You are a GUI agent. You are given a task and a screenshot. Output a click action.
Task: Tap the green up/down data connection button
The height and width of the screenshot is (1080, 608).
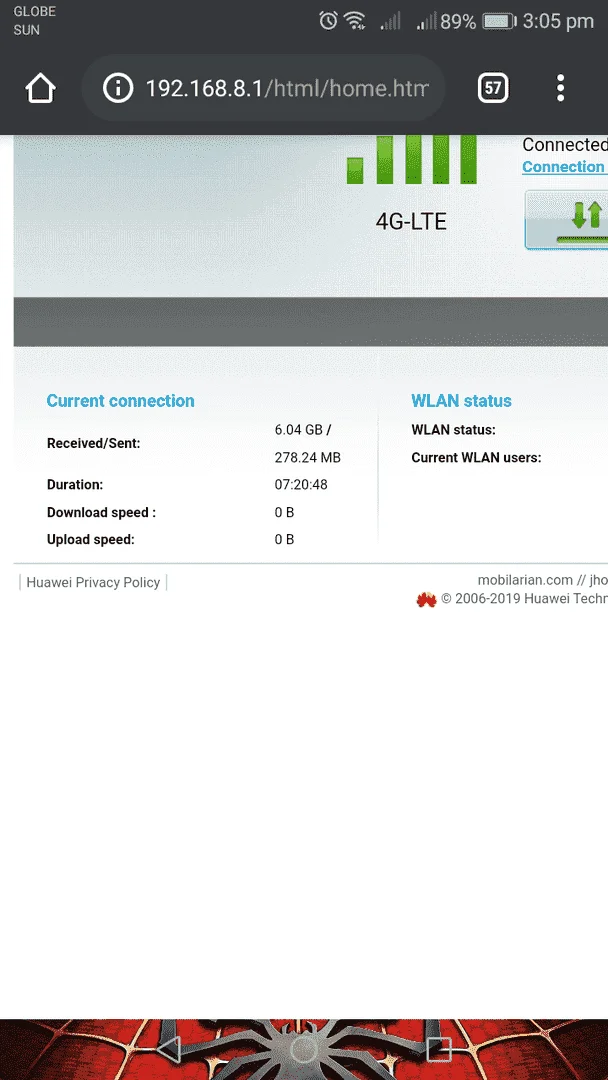pos(567,220)
